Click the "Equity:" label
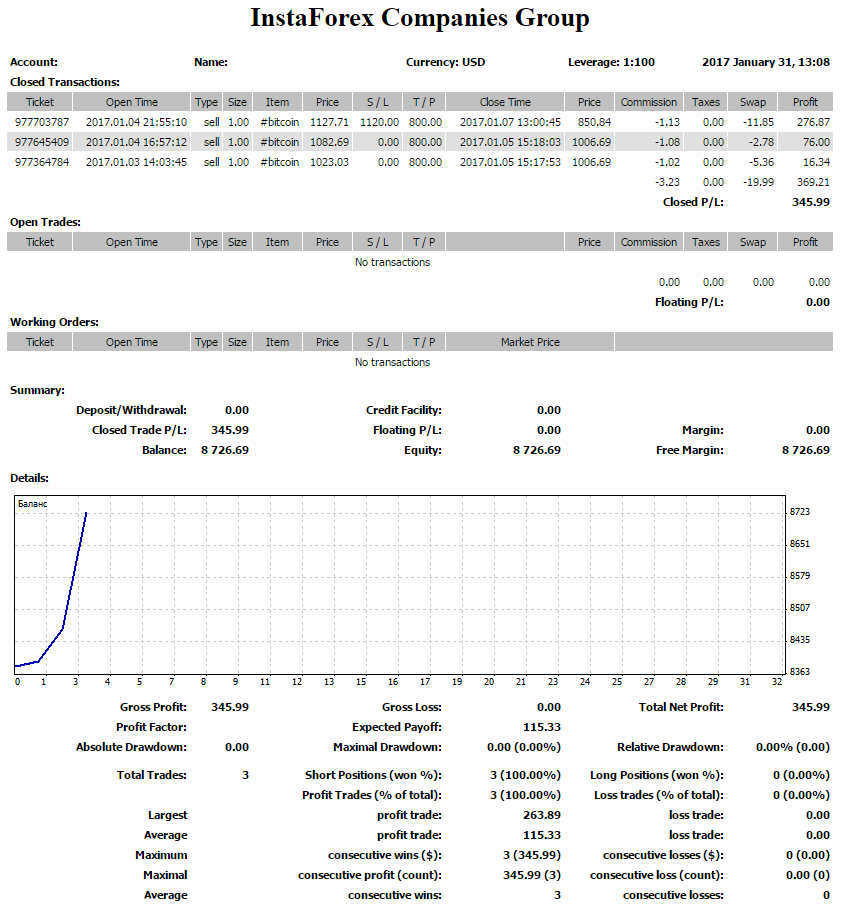 point(423,450)
